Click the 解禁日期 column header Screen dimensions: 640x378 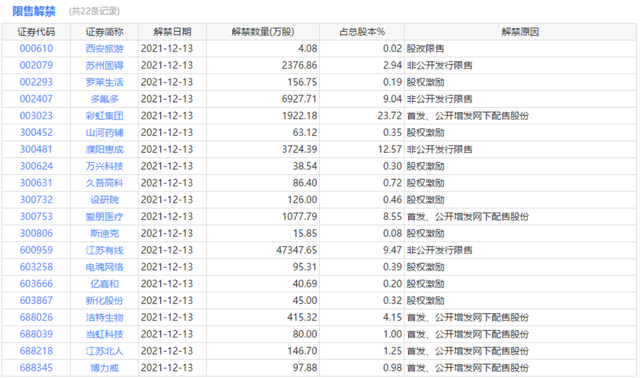tap(172, 32)
